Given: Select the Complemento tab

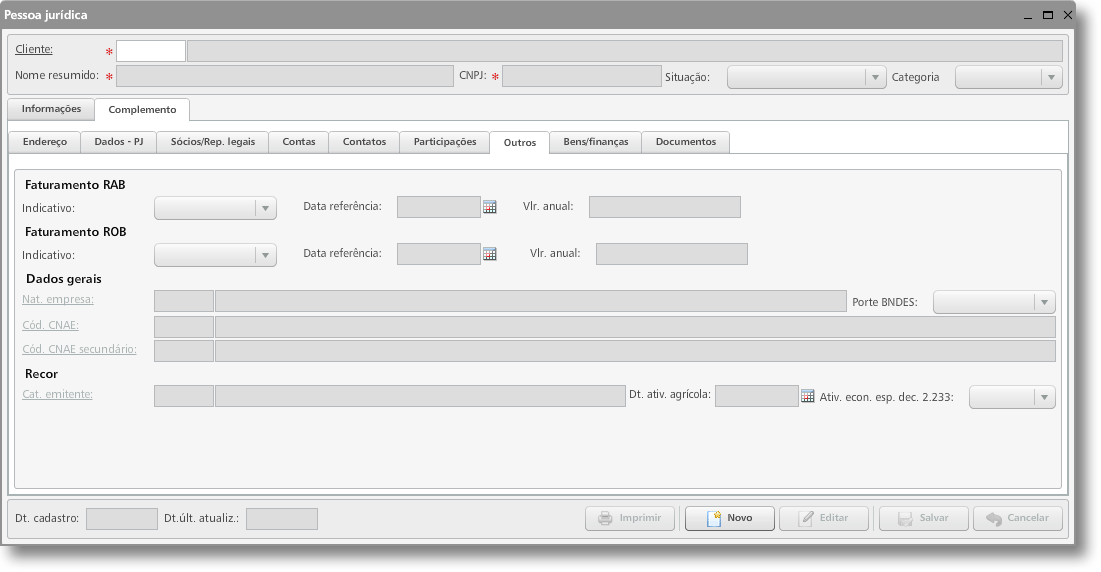Looking at the screenshot, I should [x=143, y=109].
